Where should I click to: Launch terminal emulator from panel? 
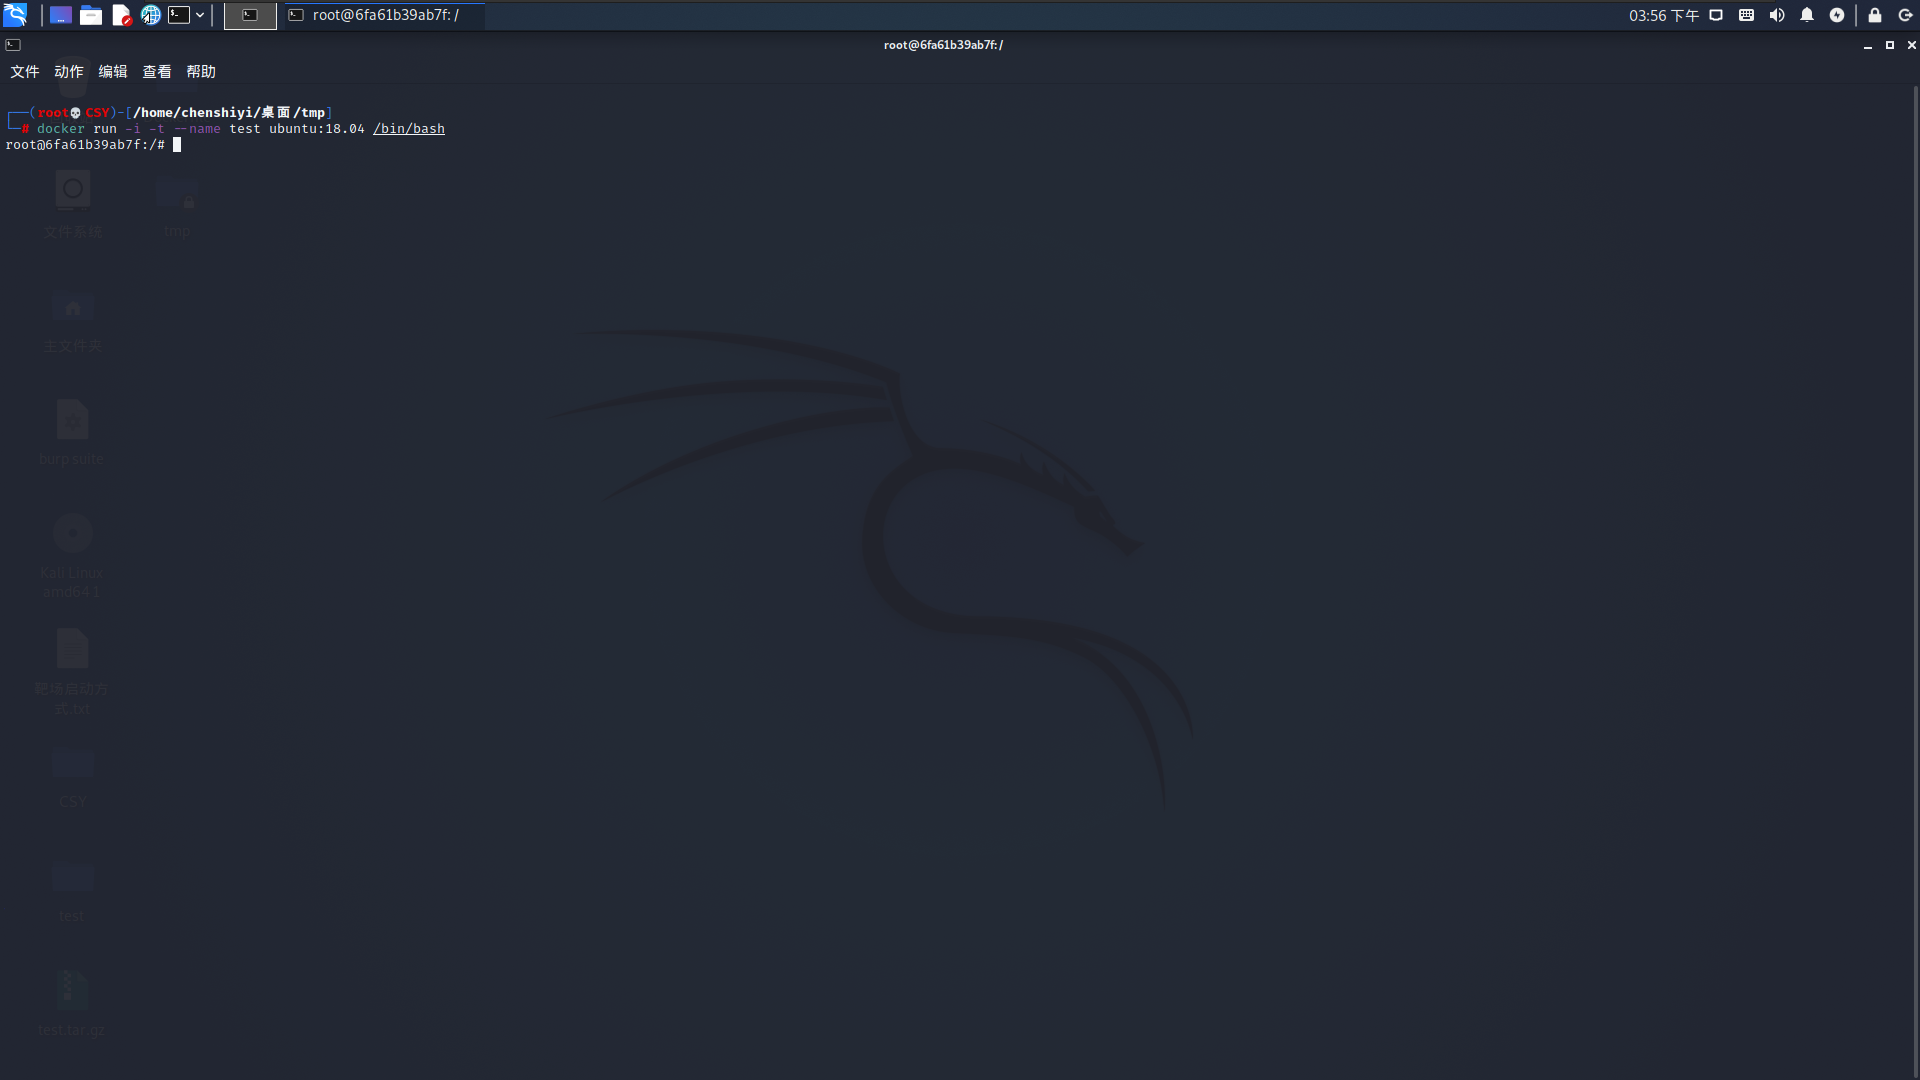click(x=179, y=15)
